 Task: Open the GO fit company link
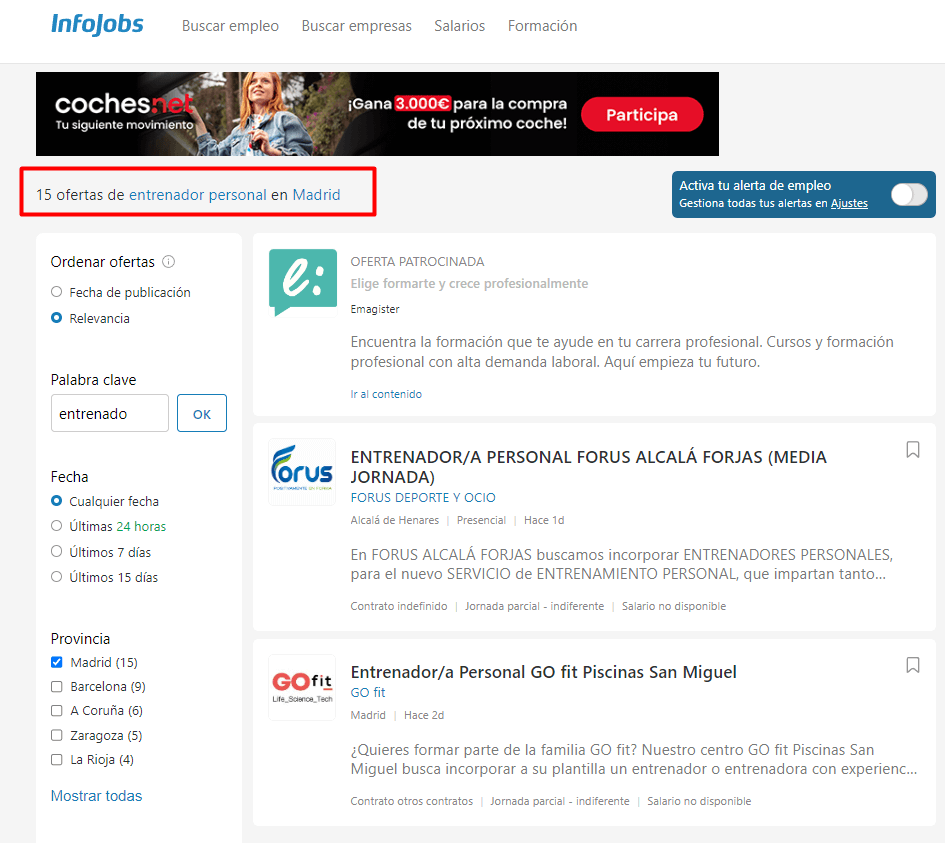coord(368,692)
